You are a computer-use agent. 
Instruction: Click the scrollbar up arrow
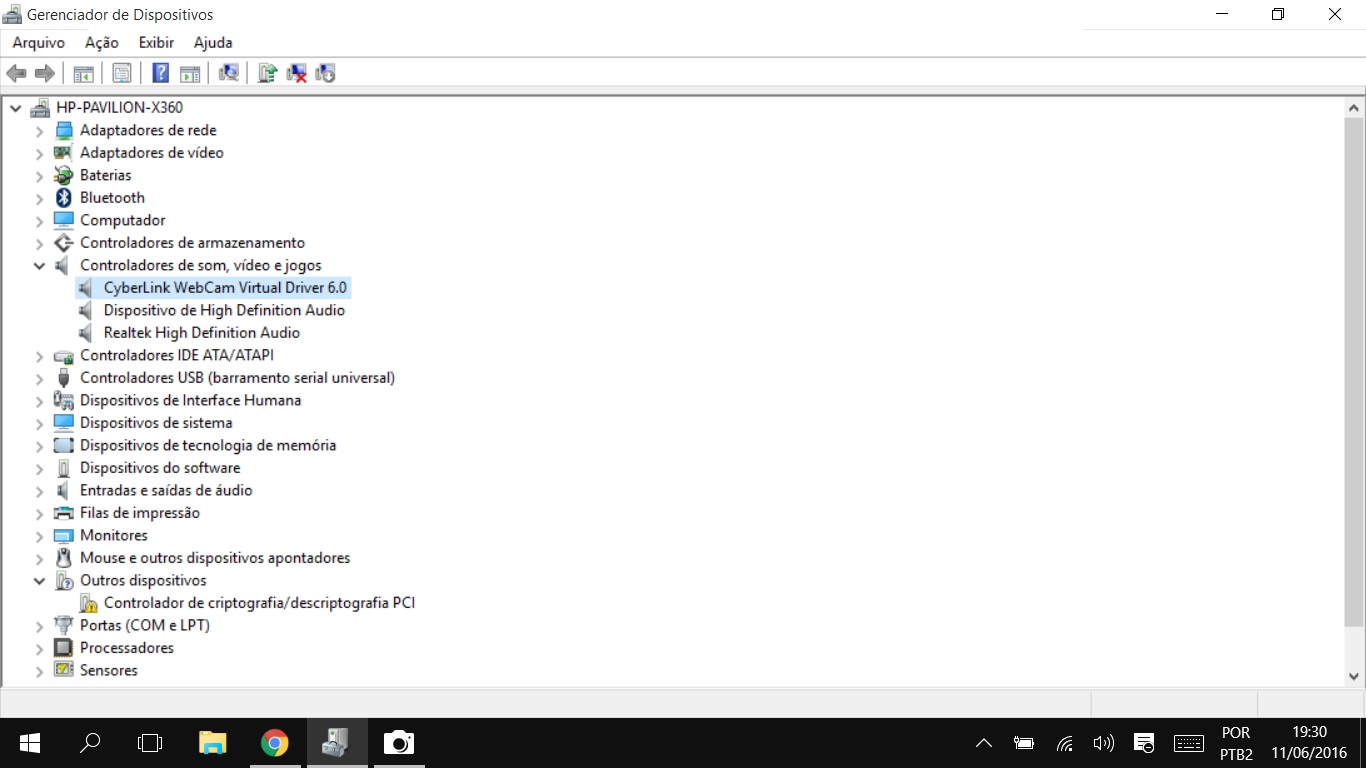[x=1355, y=107]
